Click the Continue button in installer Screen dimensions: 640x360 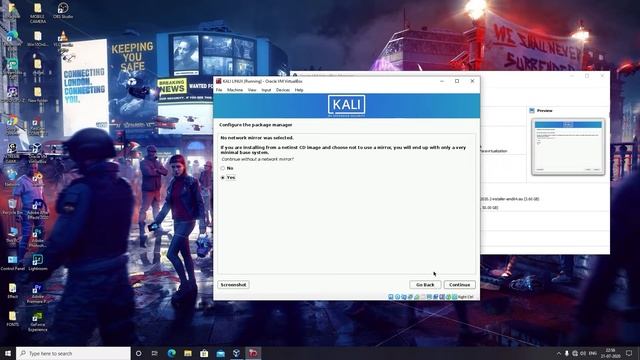(460, 284)
